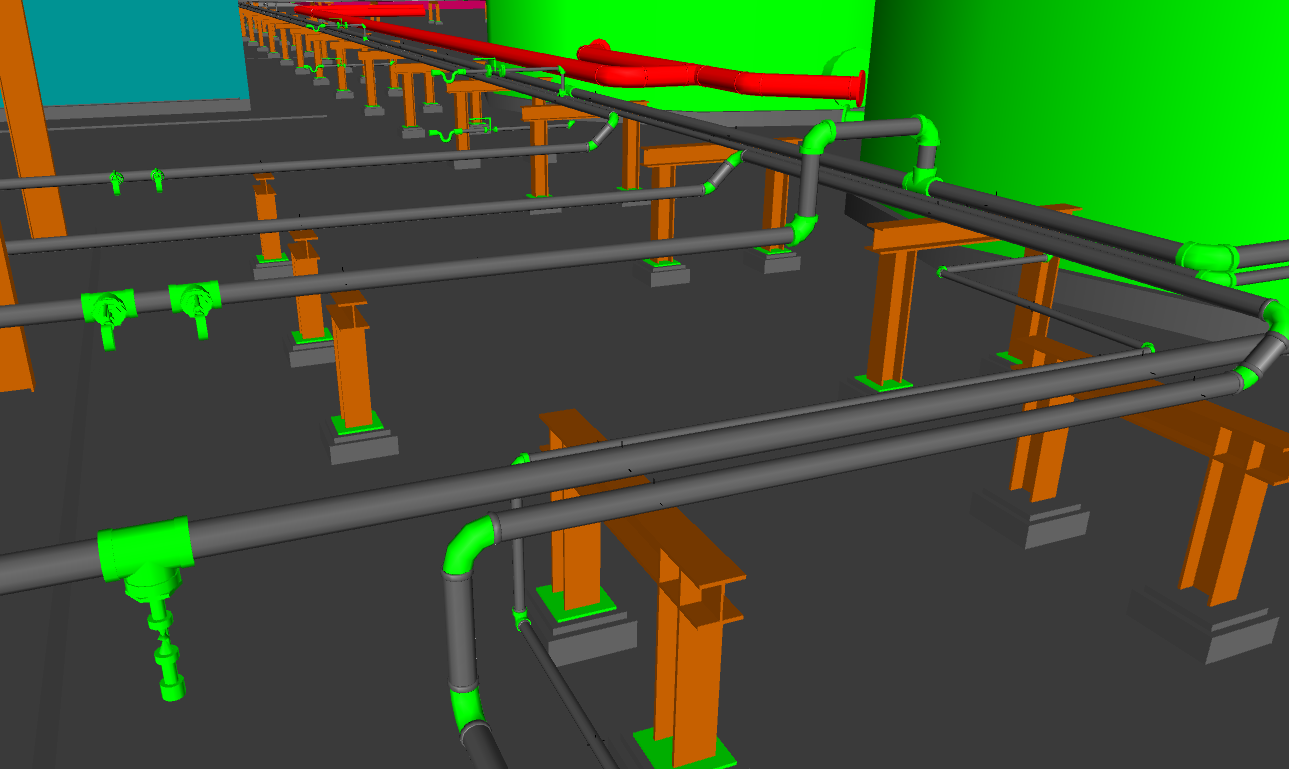The height and width of the screenshot is (769, 1289).
Task: Select the big green tank at the right edge
Action: tap(1080, 140)
